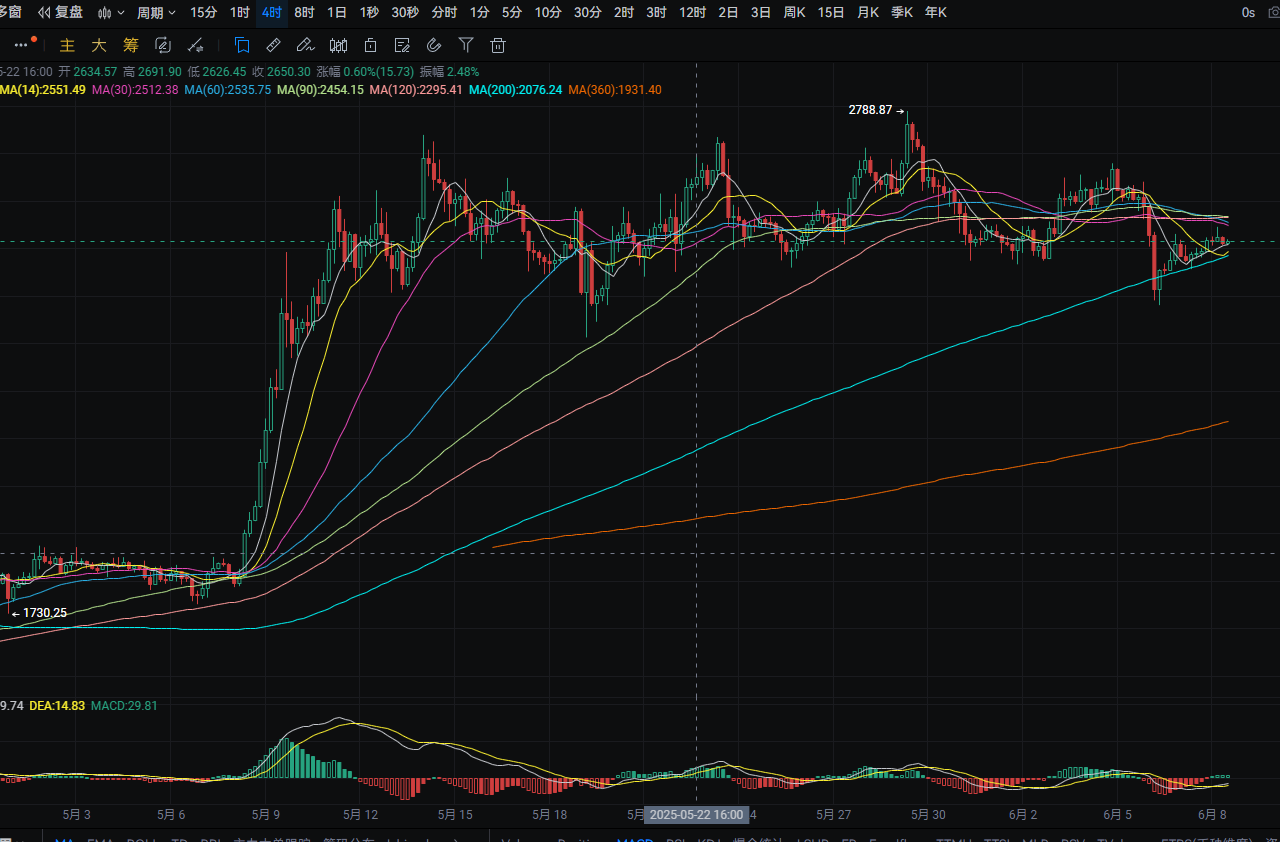The width and height of the screenshot is (1280, 842).
Task: Expand the chart type candlestick dropdown
Action: pyautogui.click(x=111, y=13)
